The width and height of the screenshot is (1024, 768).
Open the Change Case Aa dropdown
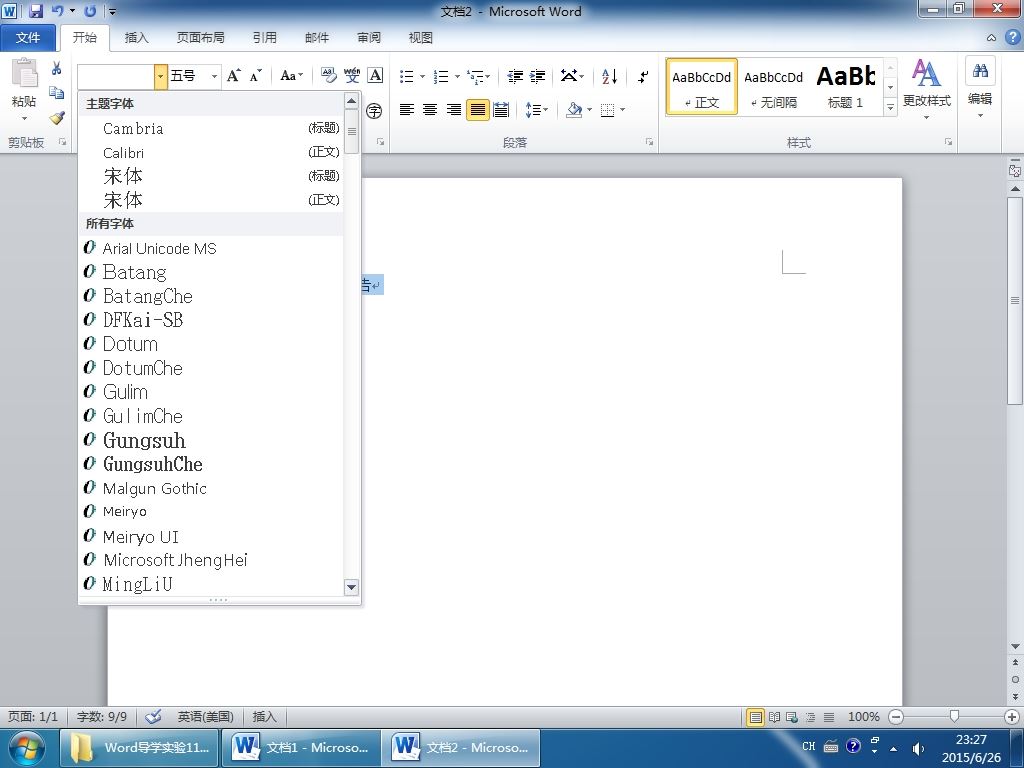291,76
